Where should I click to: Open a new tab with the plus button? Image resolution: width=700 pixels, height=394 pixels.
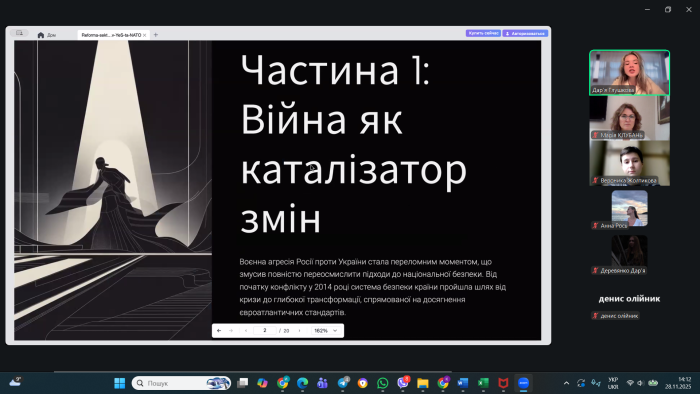[x=156, y=34]
